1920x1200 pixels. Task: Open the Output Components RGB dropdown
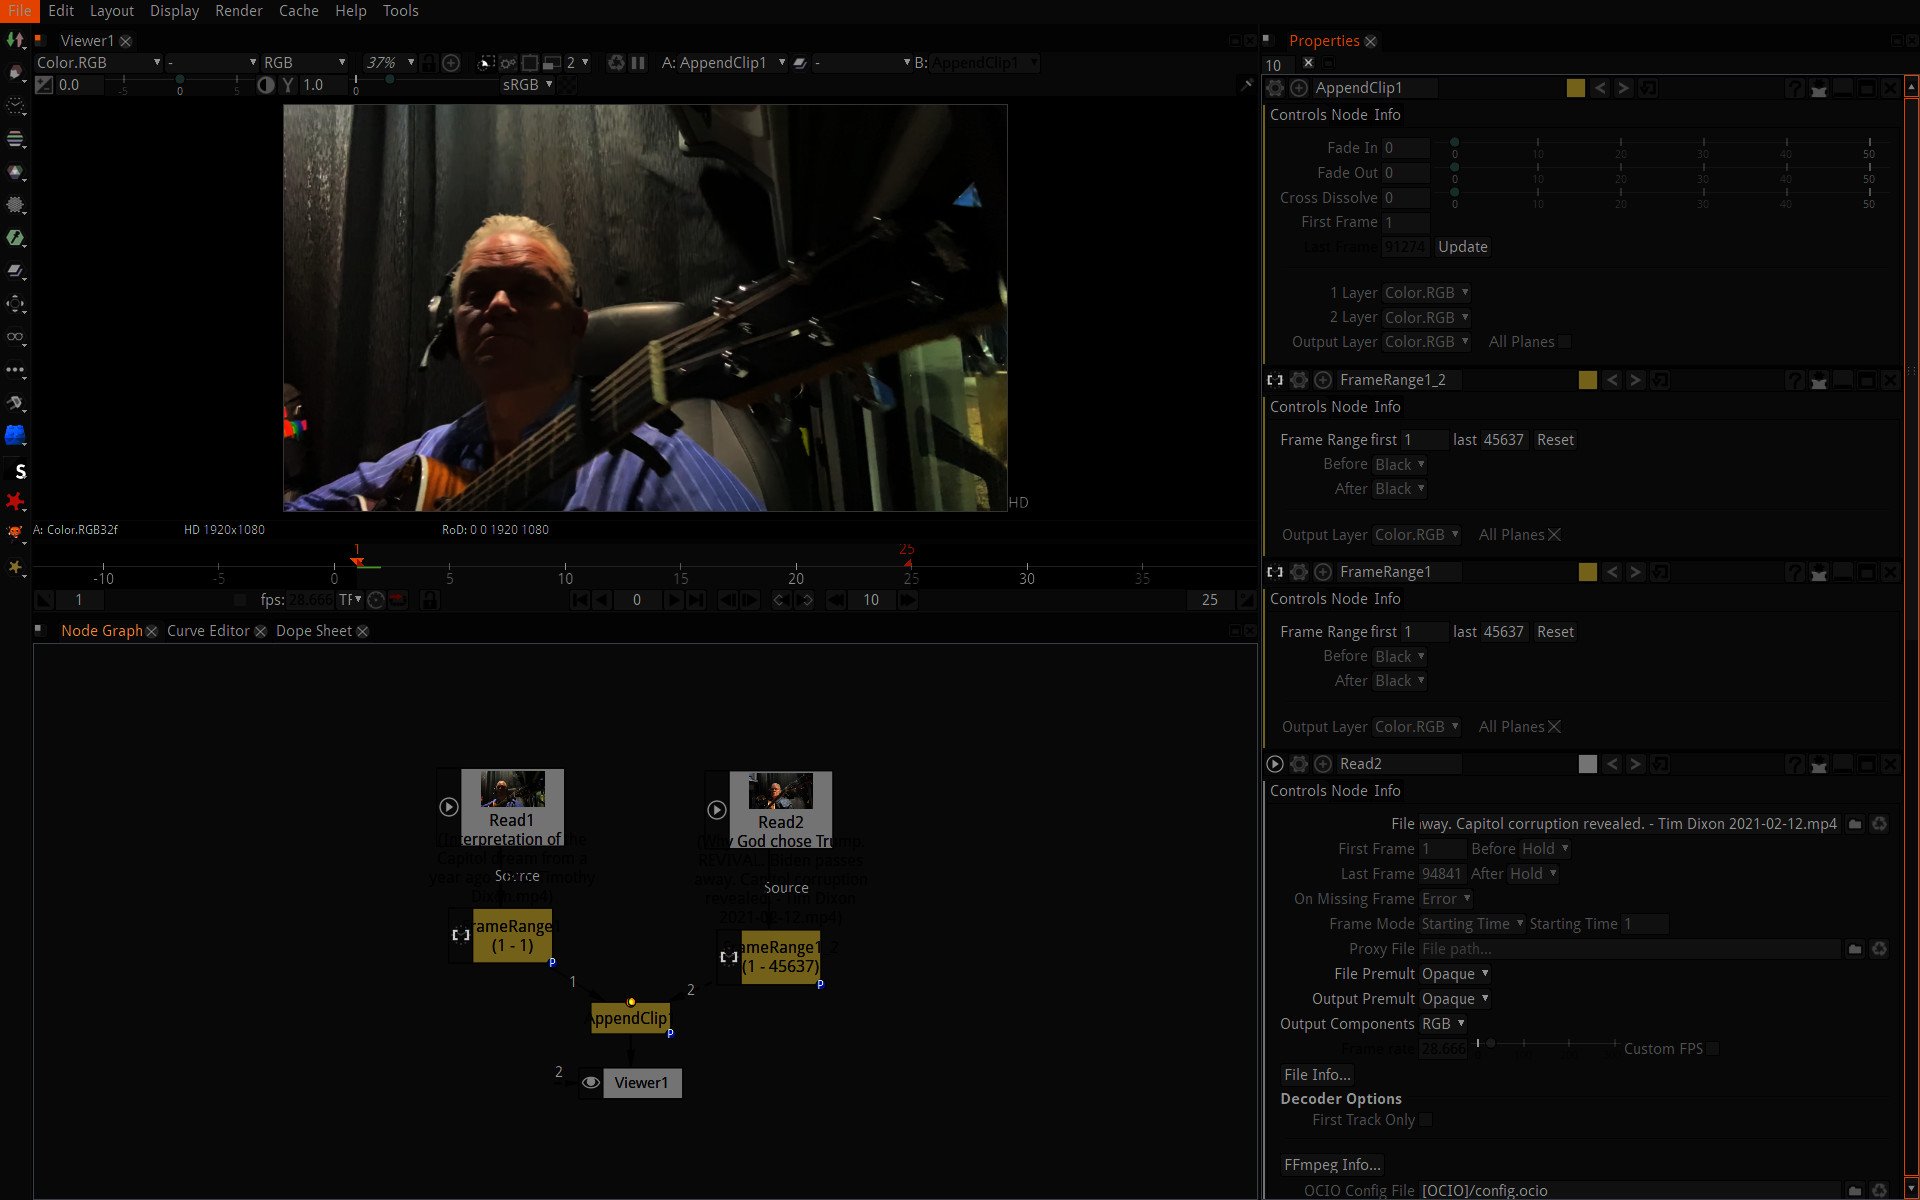click(1441, 1023)
